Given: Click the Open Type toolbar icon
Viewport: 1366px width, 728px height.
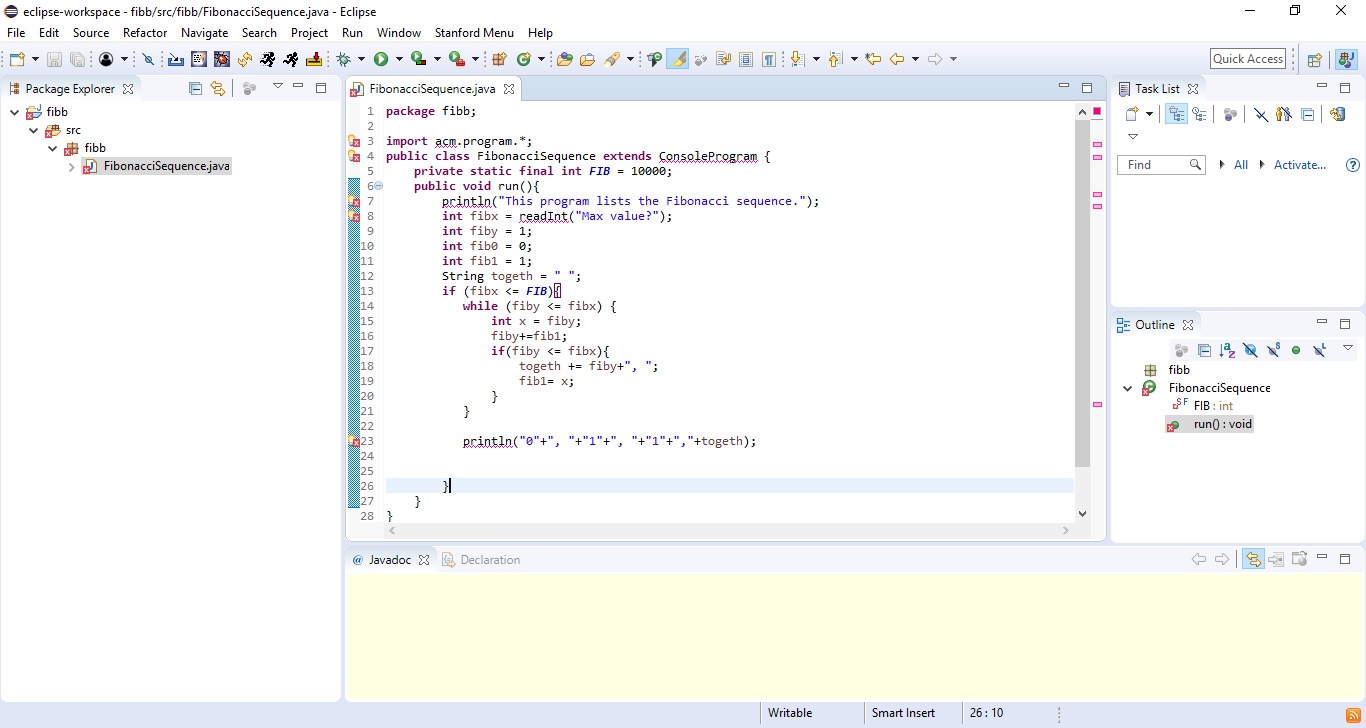Looking at the screenshot, I should click(564, 59).
